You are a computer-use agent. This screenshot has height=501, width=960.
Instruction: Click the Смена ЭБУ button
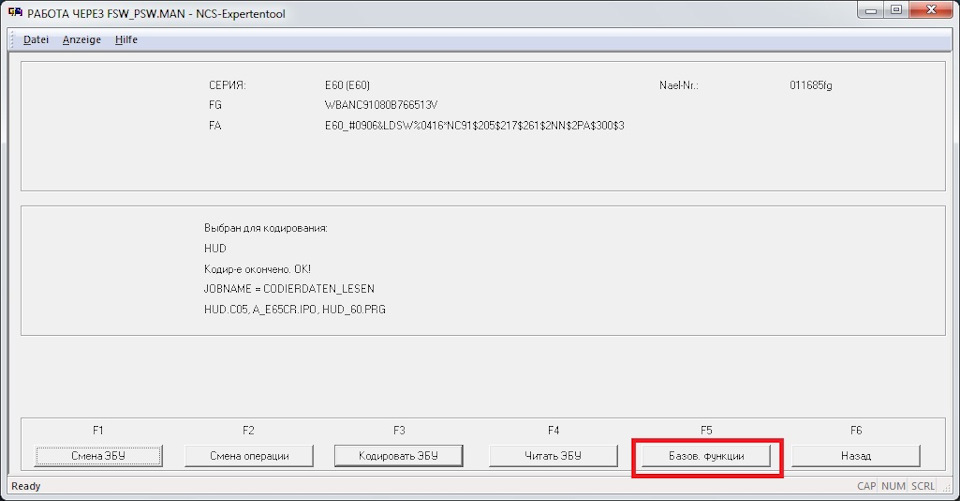coord(98,456)
